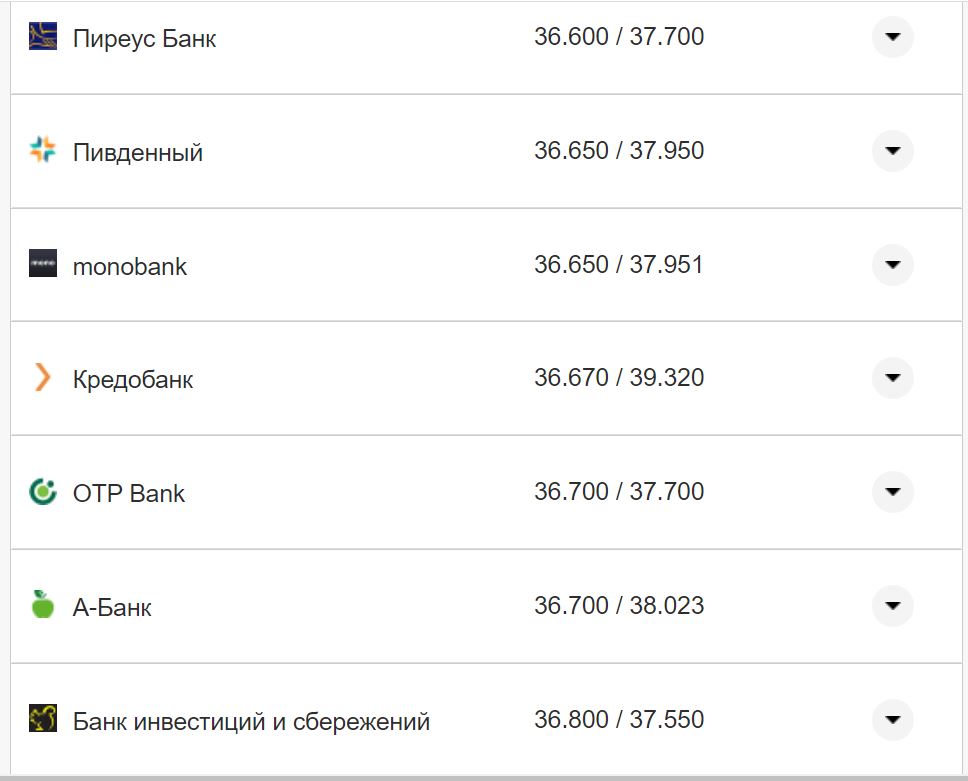This screenshot has width=968, height=781.
Task: Open the monobank page link
Action: point(130,267)
